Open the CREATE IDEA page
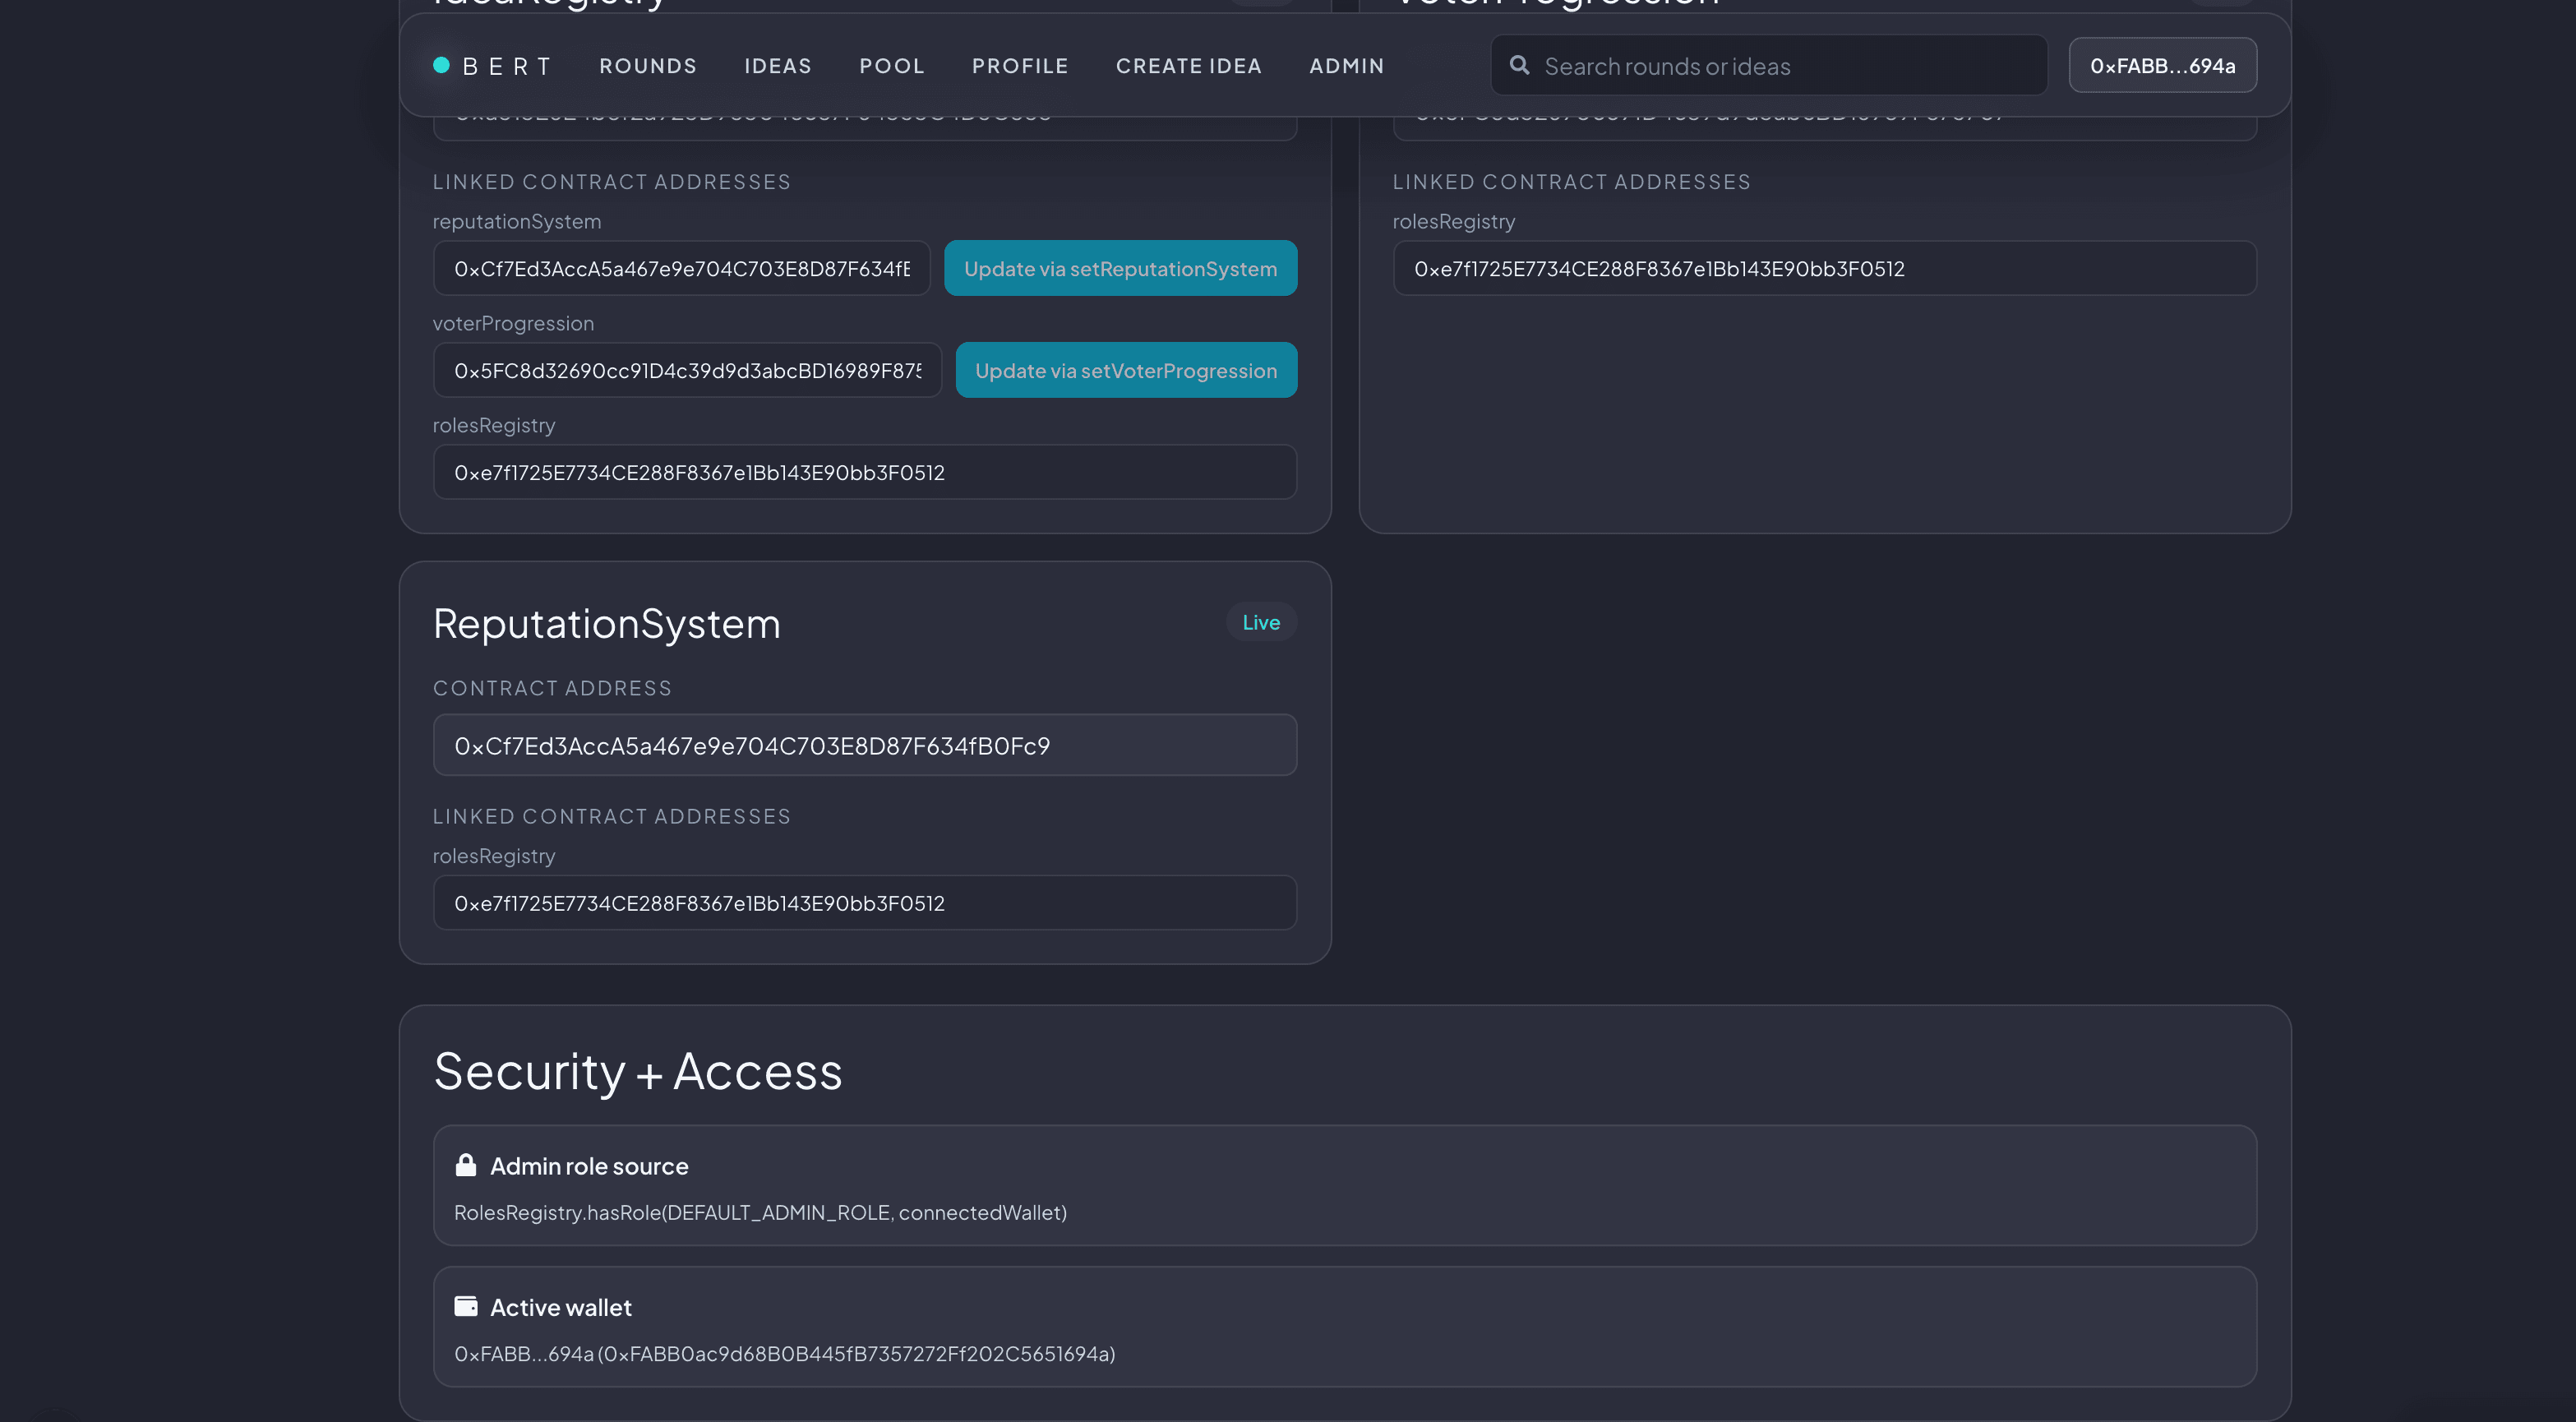This screenshot has height=1422, width=2576. [x=1189, y=65]
